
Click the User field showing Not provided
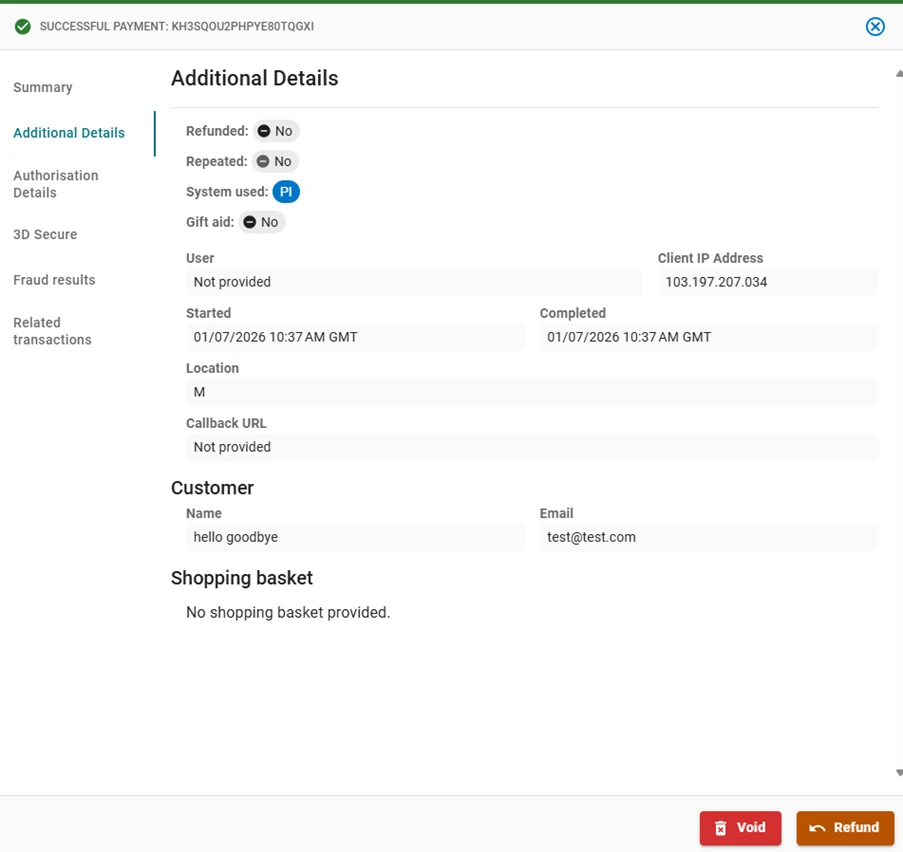(x=413, y=282)
